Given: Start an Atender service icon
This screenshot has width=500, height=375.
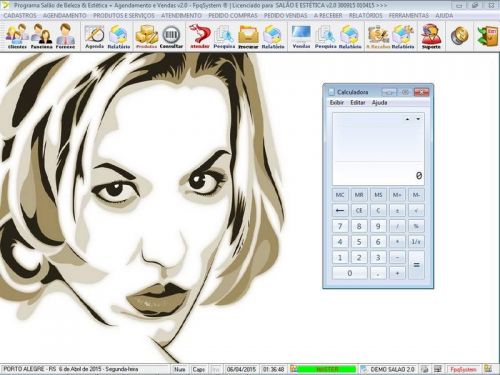Looking at the screenshot, I should (200, 36).
